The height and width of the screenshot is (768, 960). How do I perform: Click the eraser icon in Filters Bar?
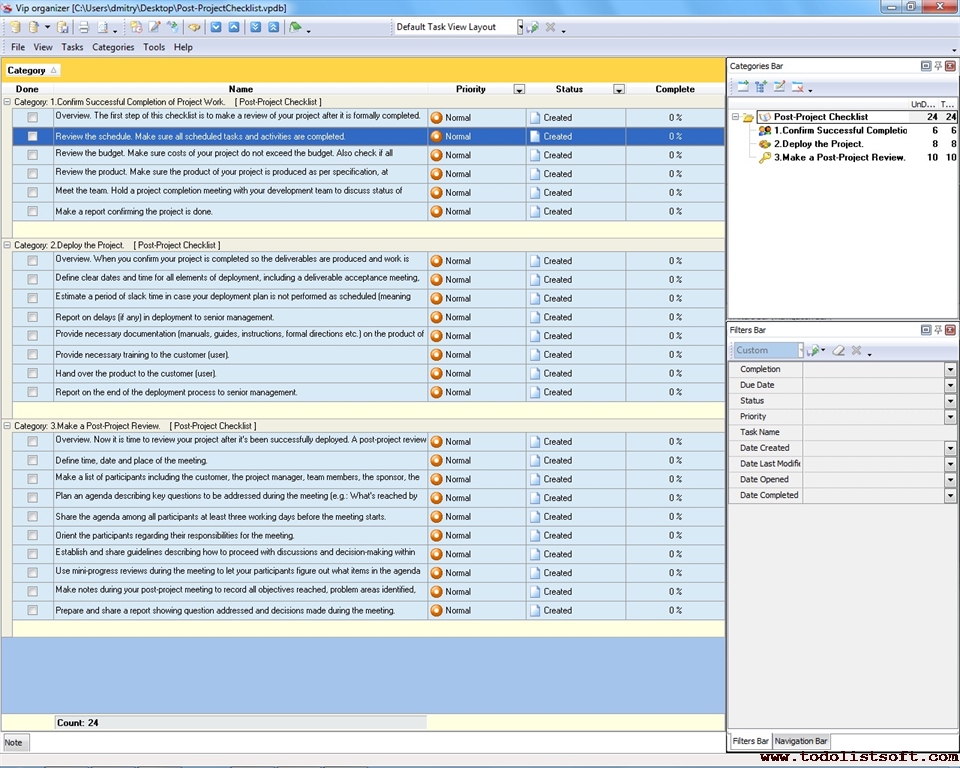pos(839,351)
